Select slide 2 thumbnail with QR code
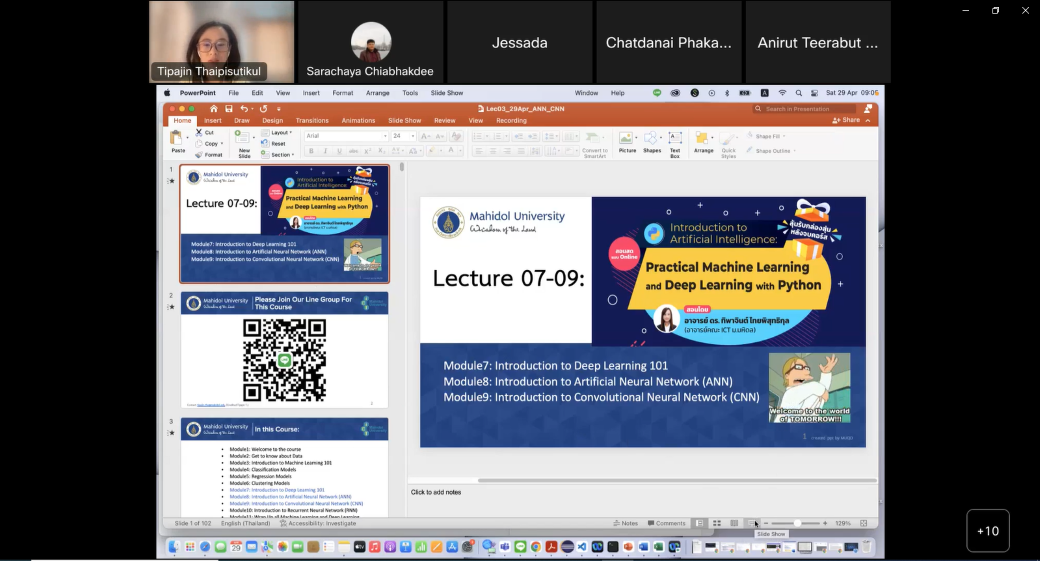This screenshot has width=1040, height=561. [285, 350]
